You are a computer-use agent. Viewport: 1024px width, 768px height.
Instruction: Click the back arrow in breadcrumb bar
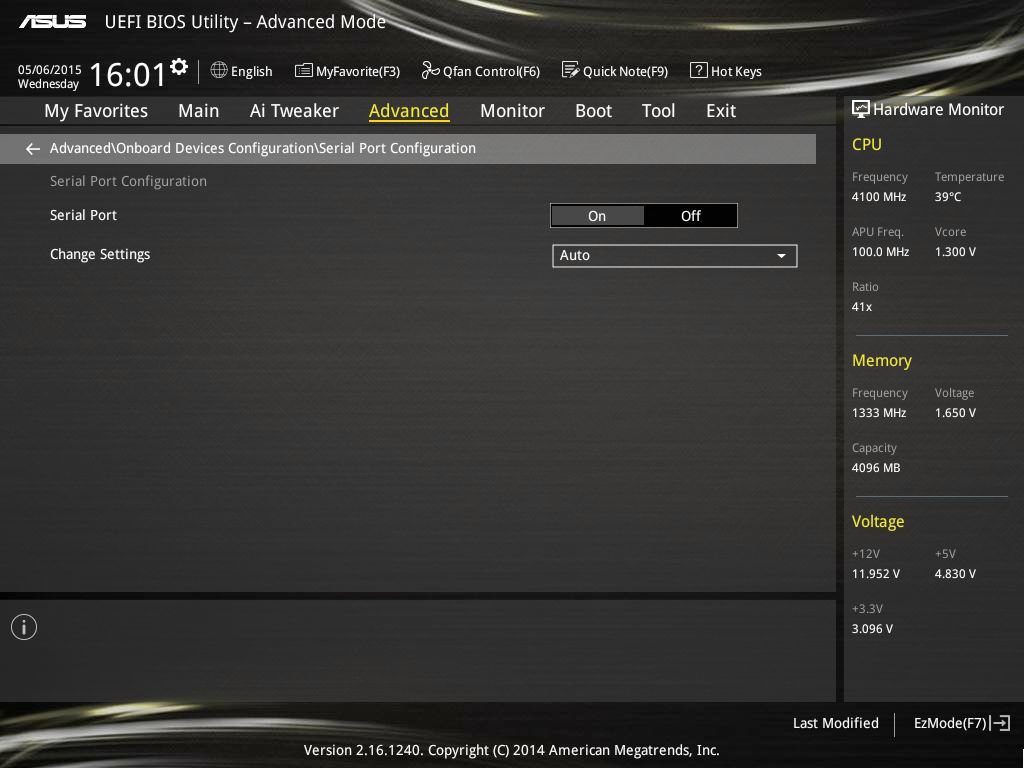(x=33, y=149)
